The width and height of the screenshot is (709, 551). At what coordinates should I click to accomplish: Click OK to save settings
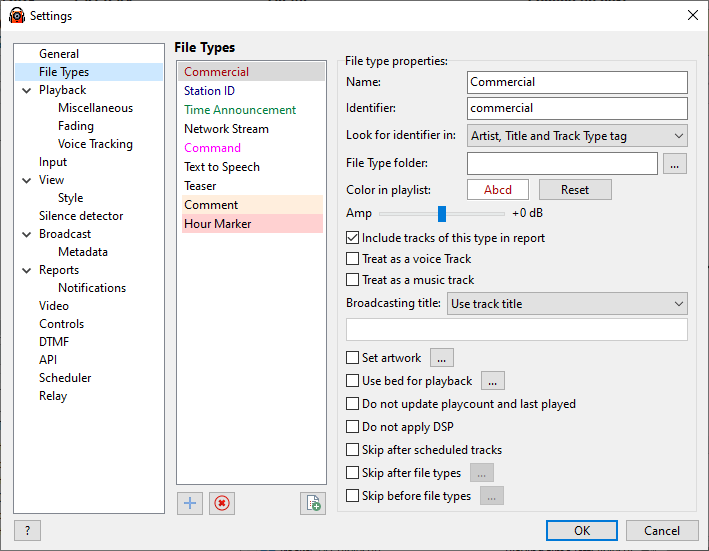[x=581, y=530]
